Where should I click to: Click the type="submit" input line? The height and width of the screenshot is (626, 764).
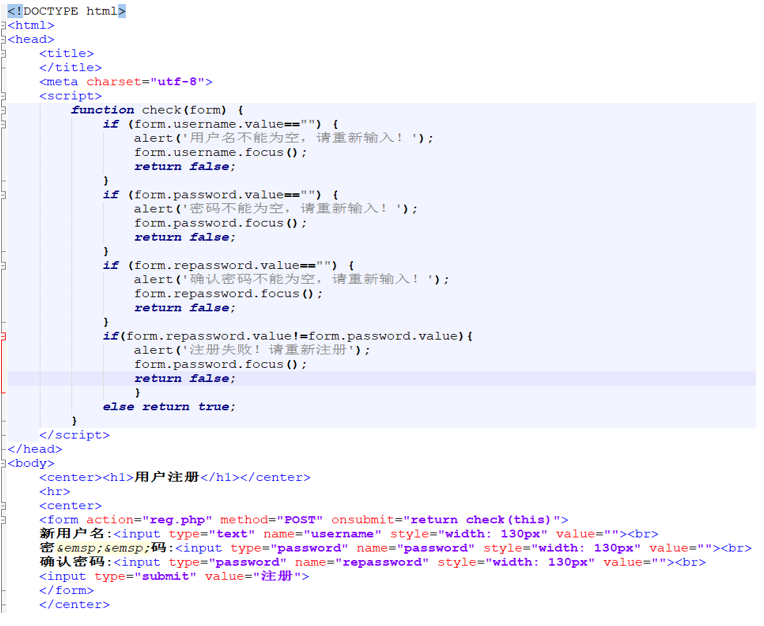coord(174,576)
